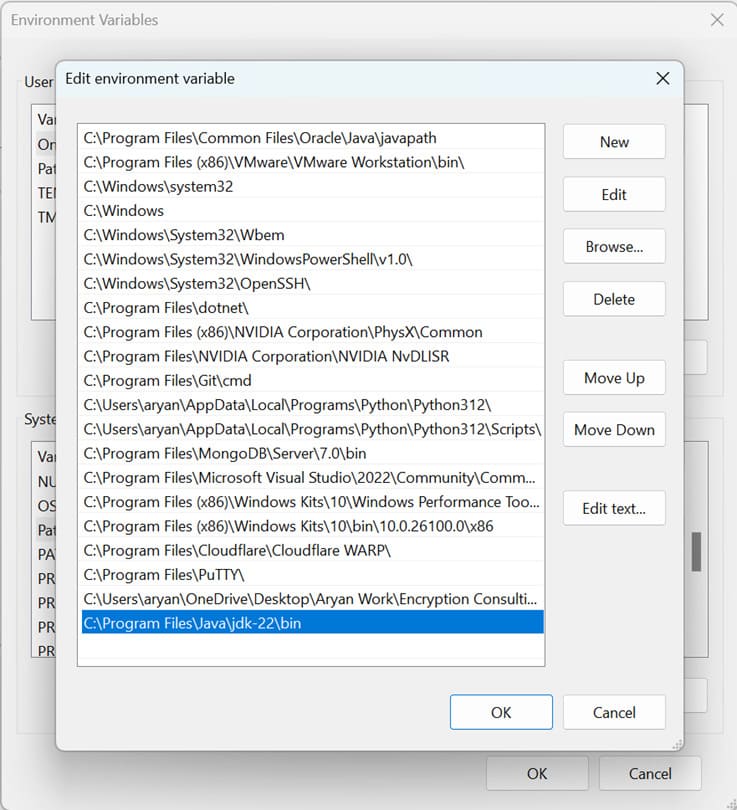Click the Edit button

coord(614,194)
